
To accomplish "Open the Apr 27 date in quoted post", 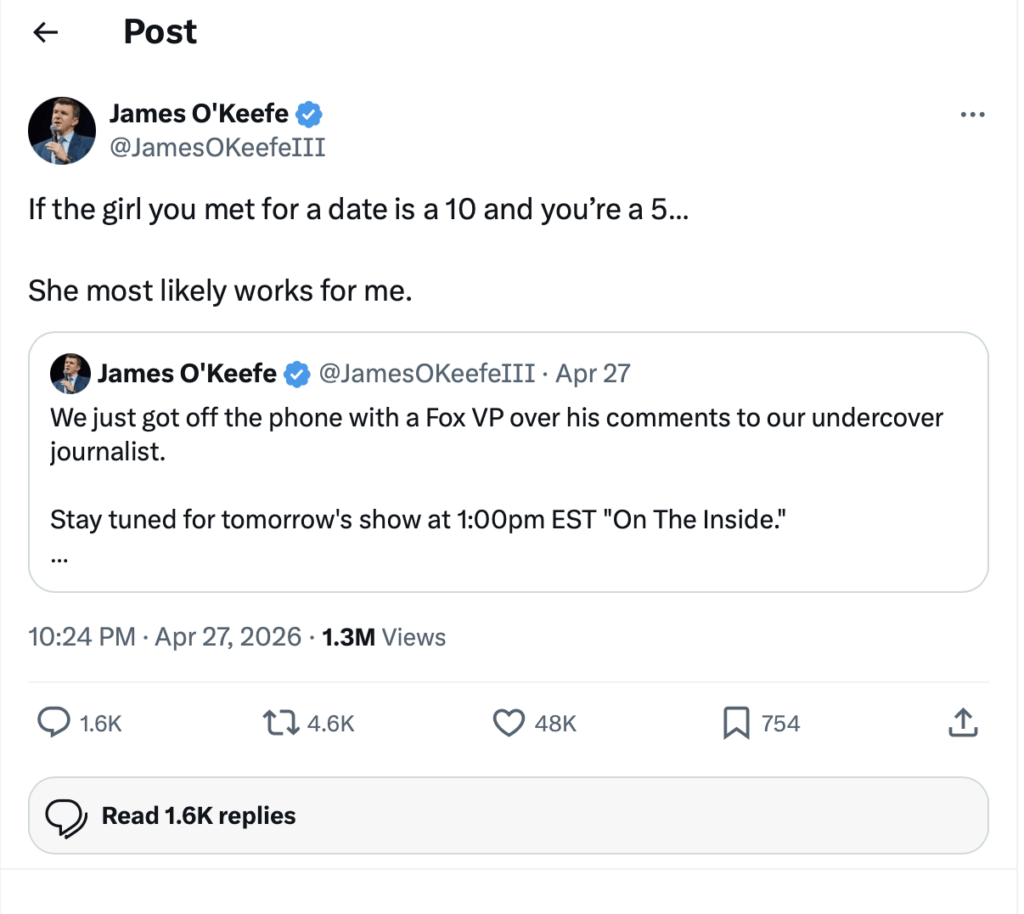I will point(593,374).
